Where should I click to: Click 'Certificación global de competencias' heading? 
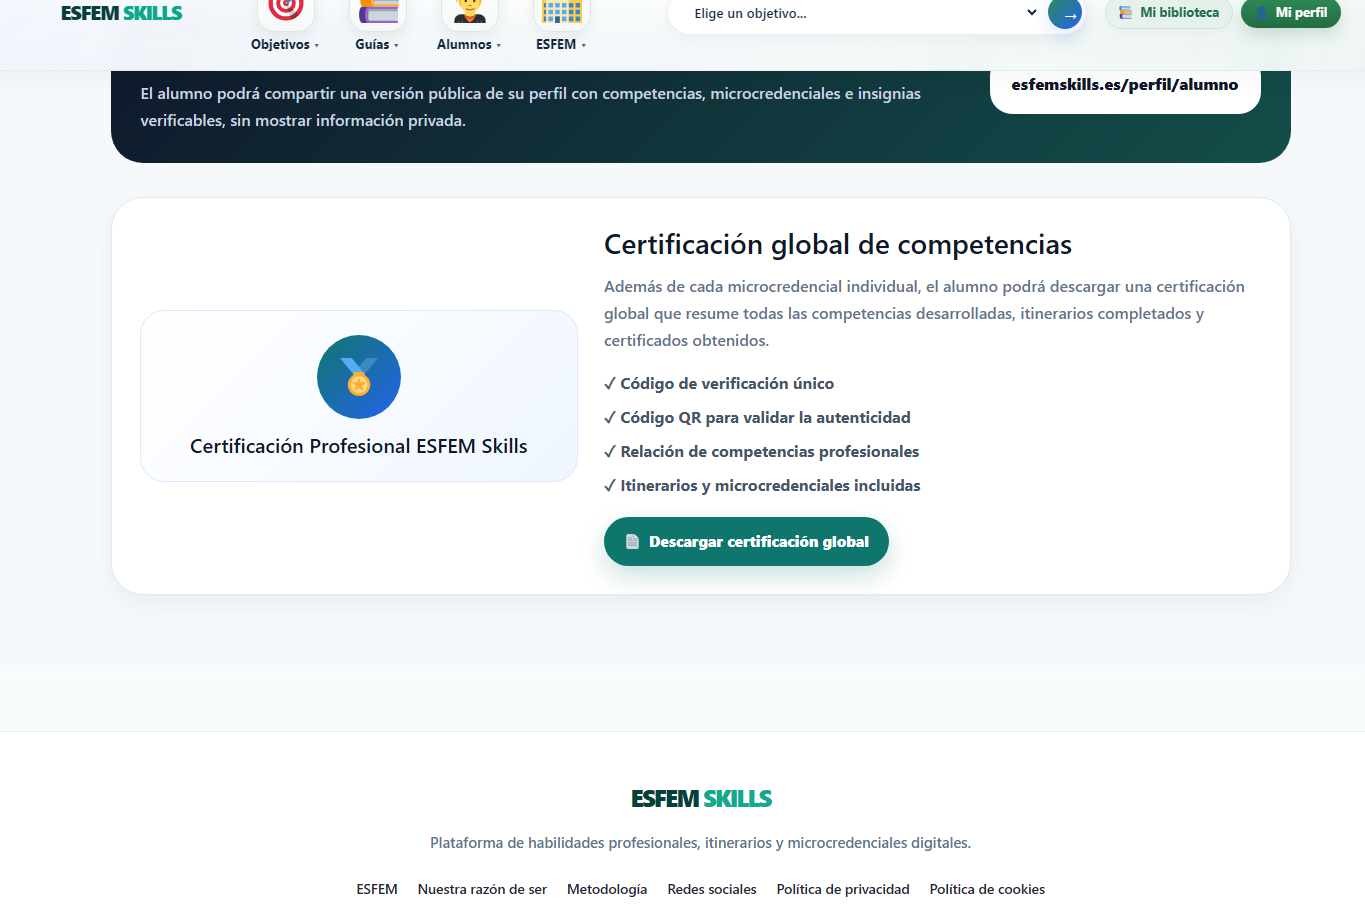[838, 245]
